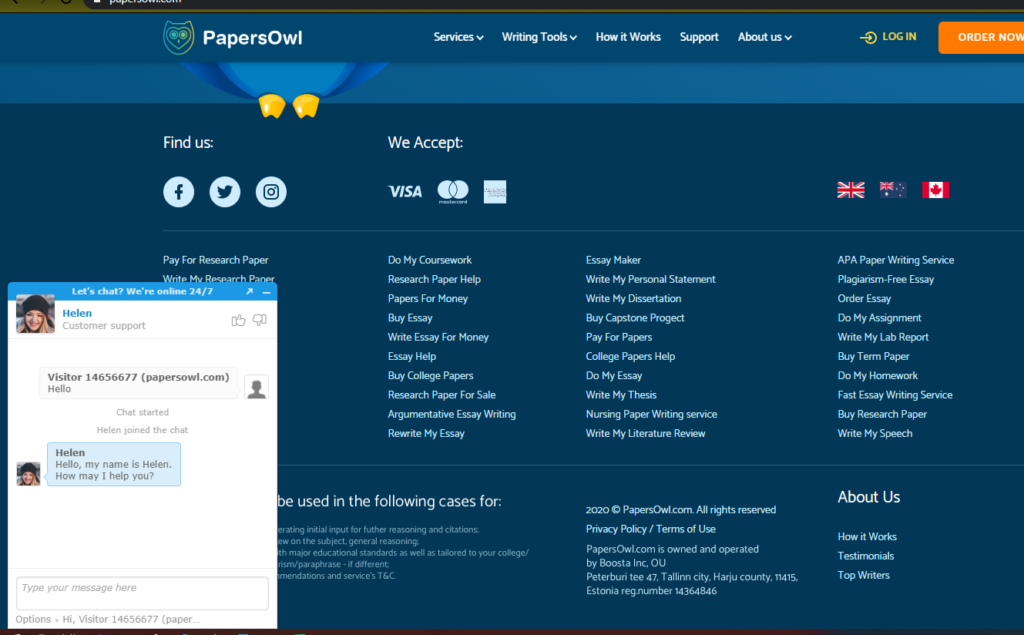Image resolution: width=1024 pixels, height=635 pixels.
Task: Open Argumentative Essay Writing link
Action: pos(452,414)
